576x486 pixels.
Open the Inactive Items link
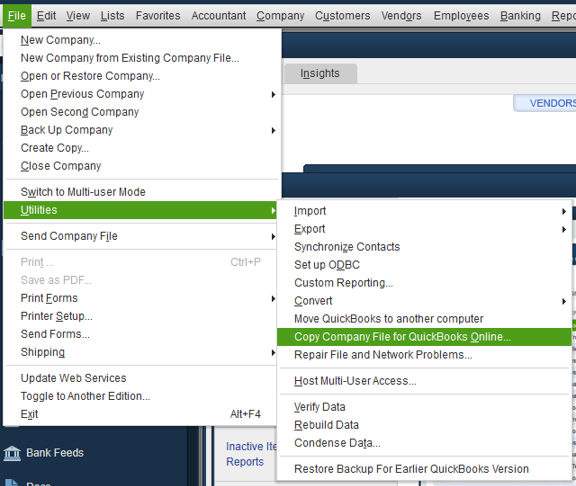tap(251, 446)
